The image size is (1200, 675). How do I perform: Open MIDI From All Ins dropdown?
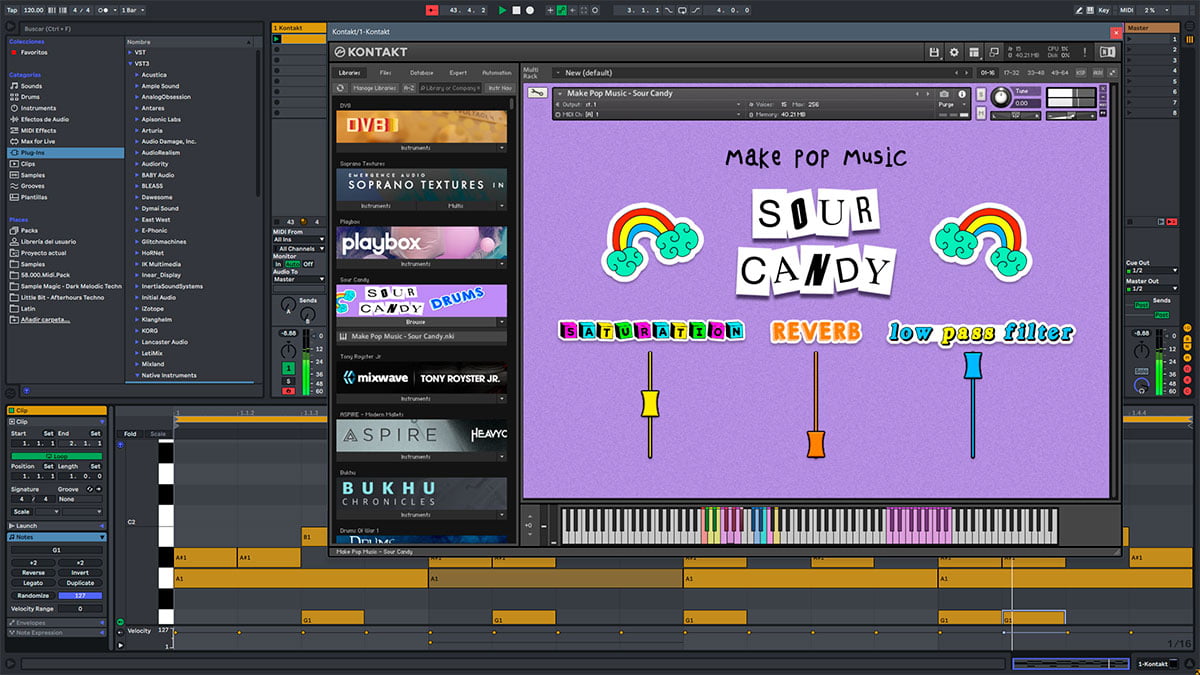coord(298,240)
